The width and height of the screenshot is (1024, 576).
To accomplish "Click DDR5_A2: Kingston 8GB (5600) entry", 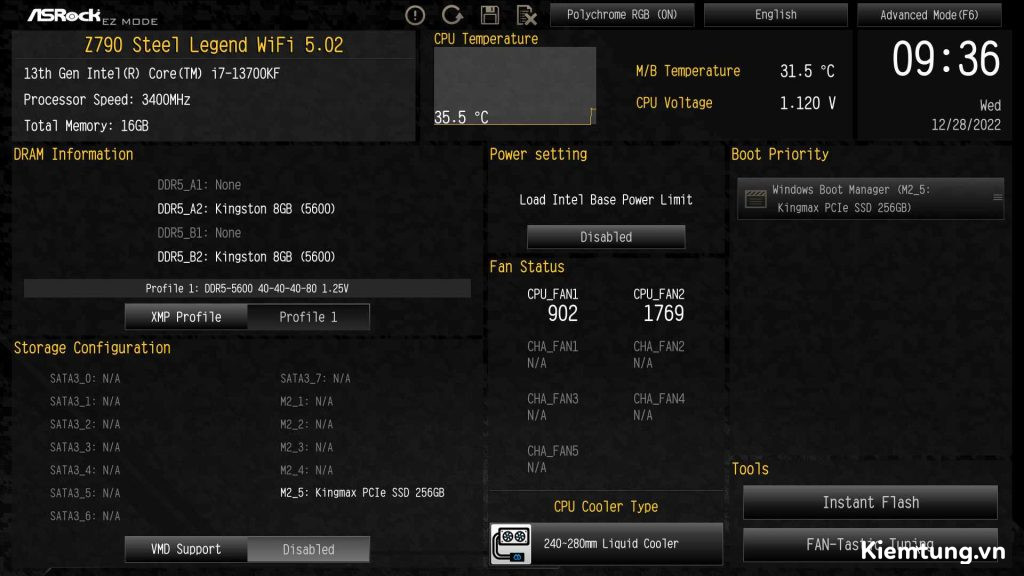I will tap(246, 209).
